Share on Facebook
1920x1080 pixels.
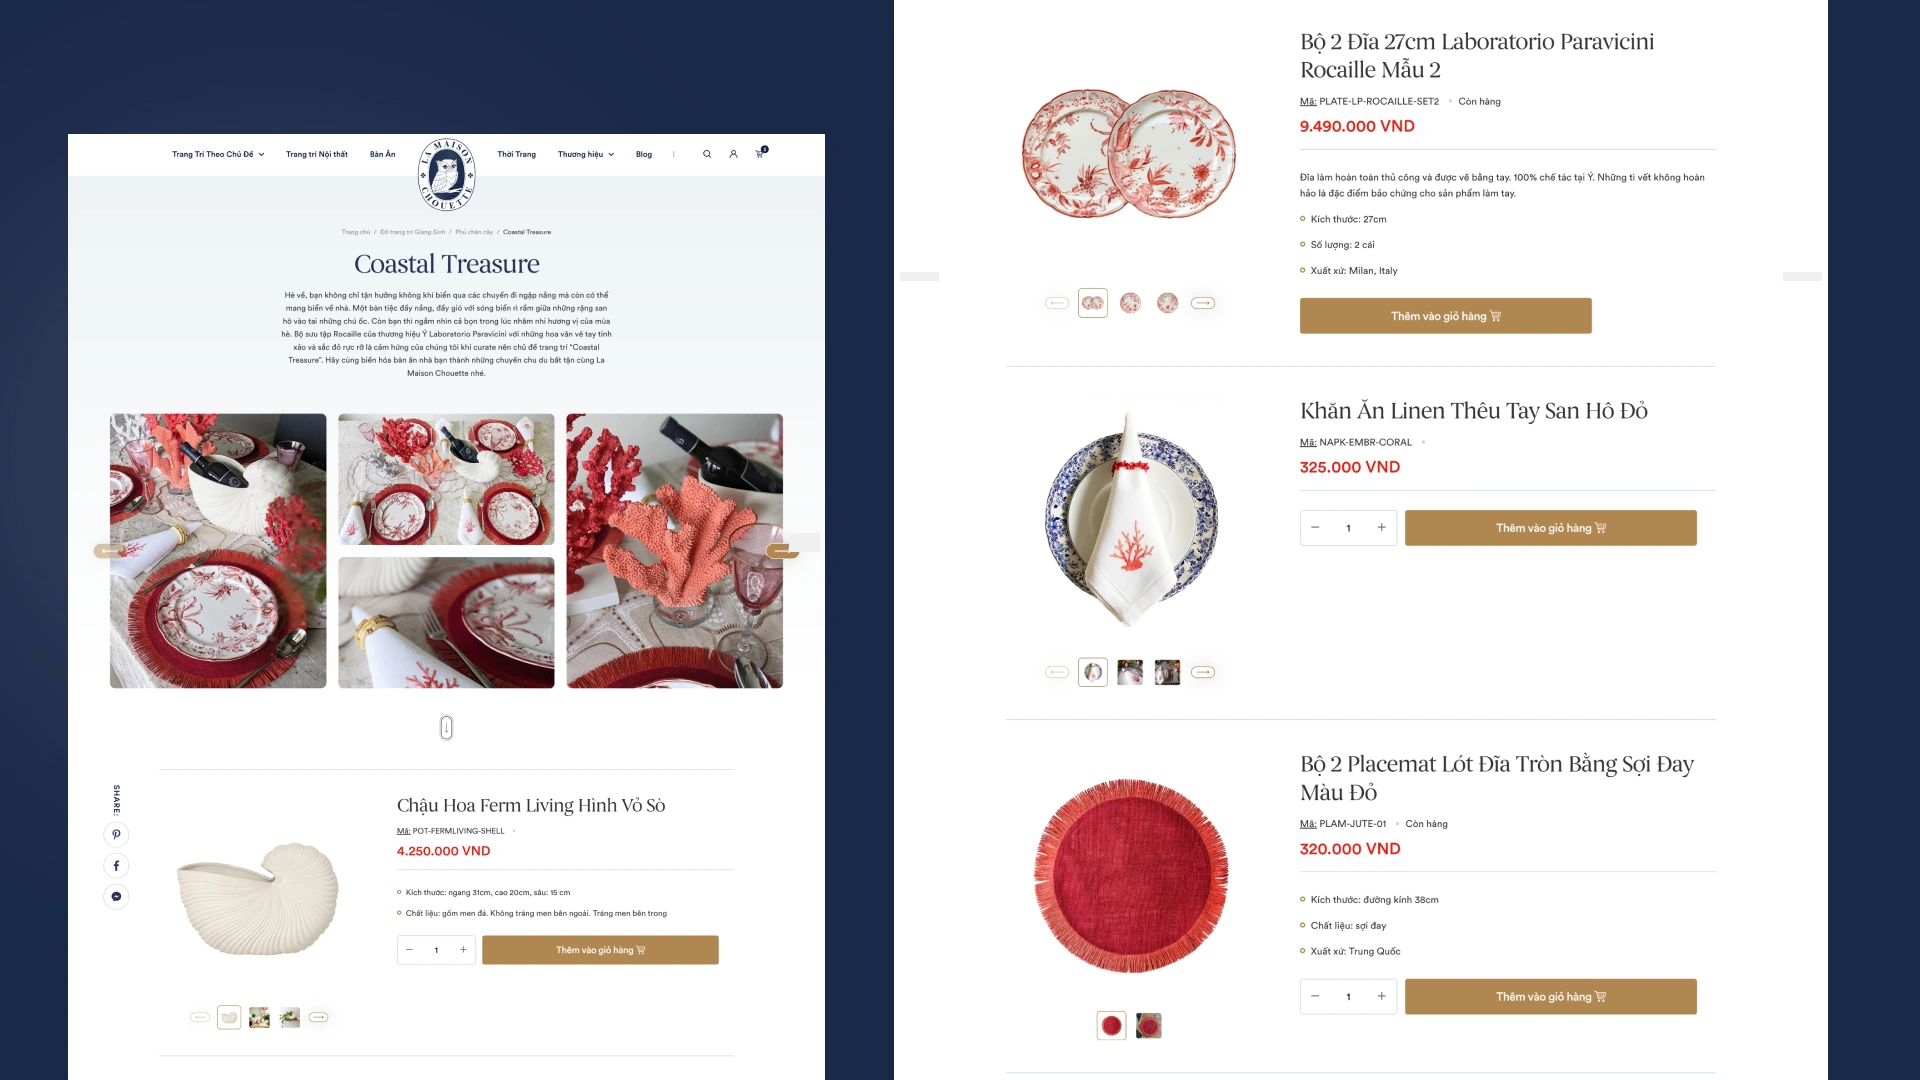click(116, 865)
